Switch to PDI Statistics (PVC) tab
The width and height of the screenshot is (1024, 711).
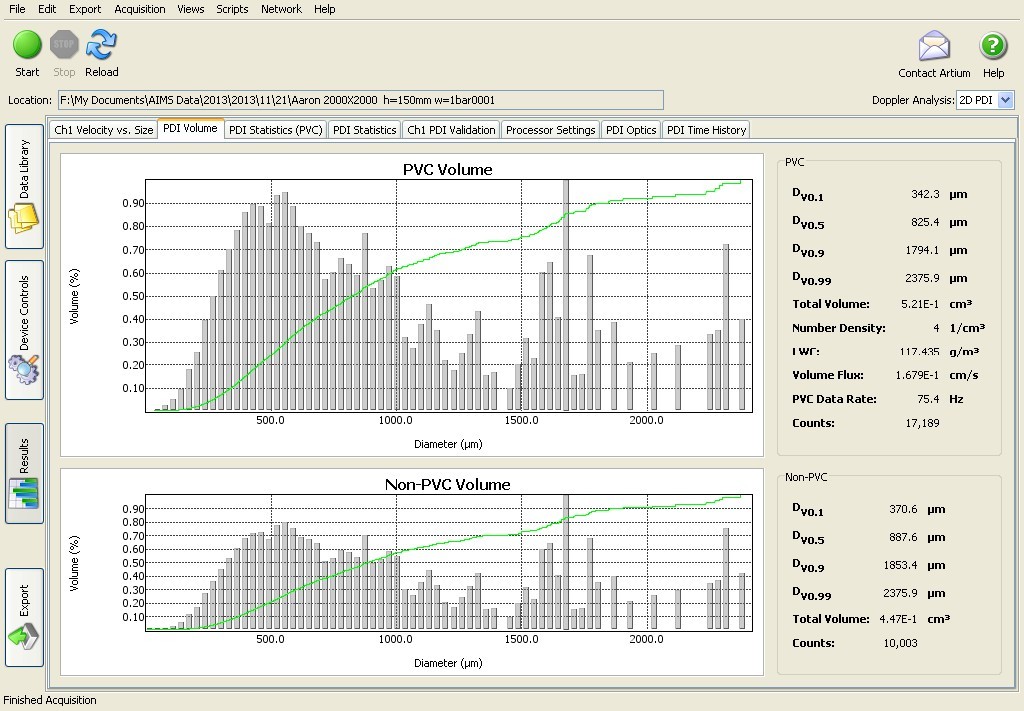[x=275, y=130]
